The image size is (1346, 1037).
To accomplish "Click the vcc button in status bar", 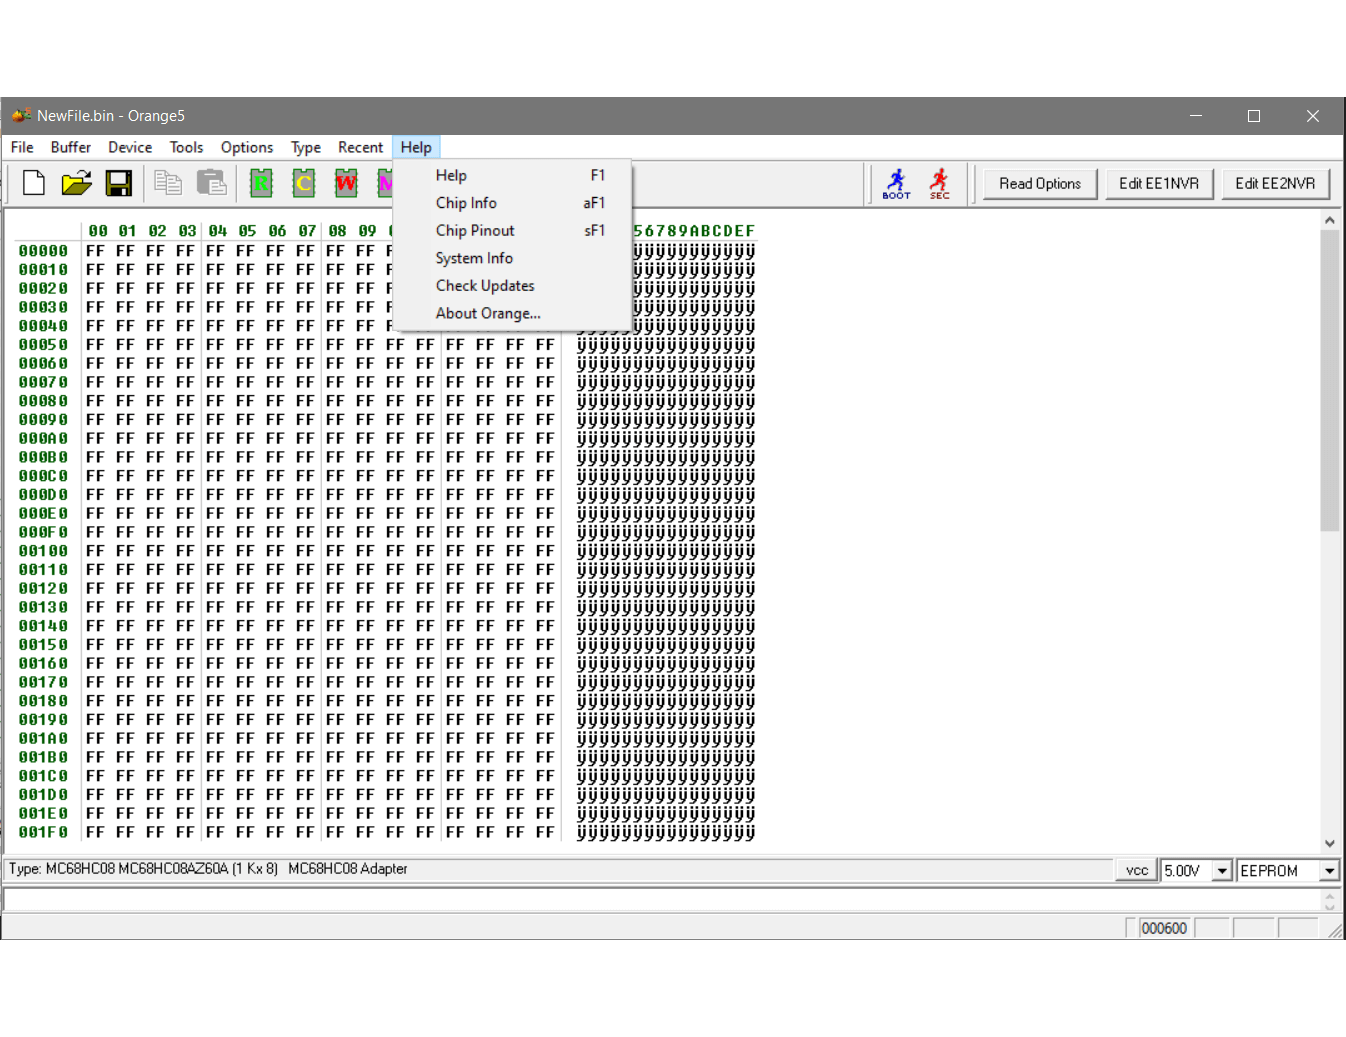I will [1137, 870].
